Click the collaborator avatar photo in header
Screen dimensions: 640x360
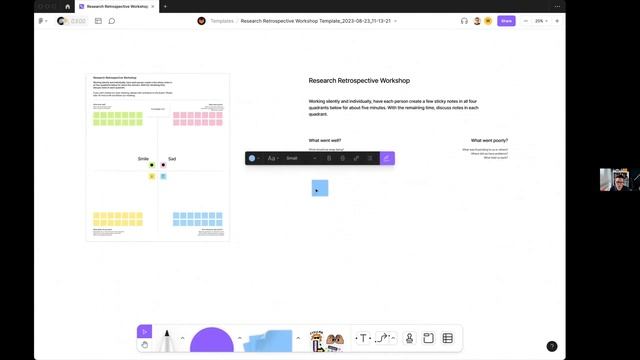click(x=477, y=21)
